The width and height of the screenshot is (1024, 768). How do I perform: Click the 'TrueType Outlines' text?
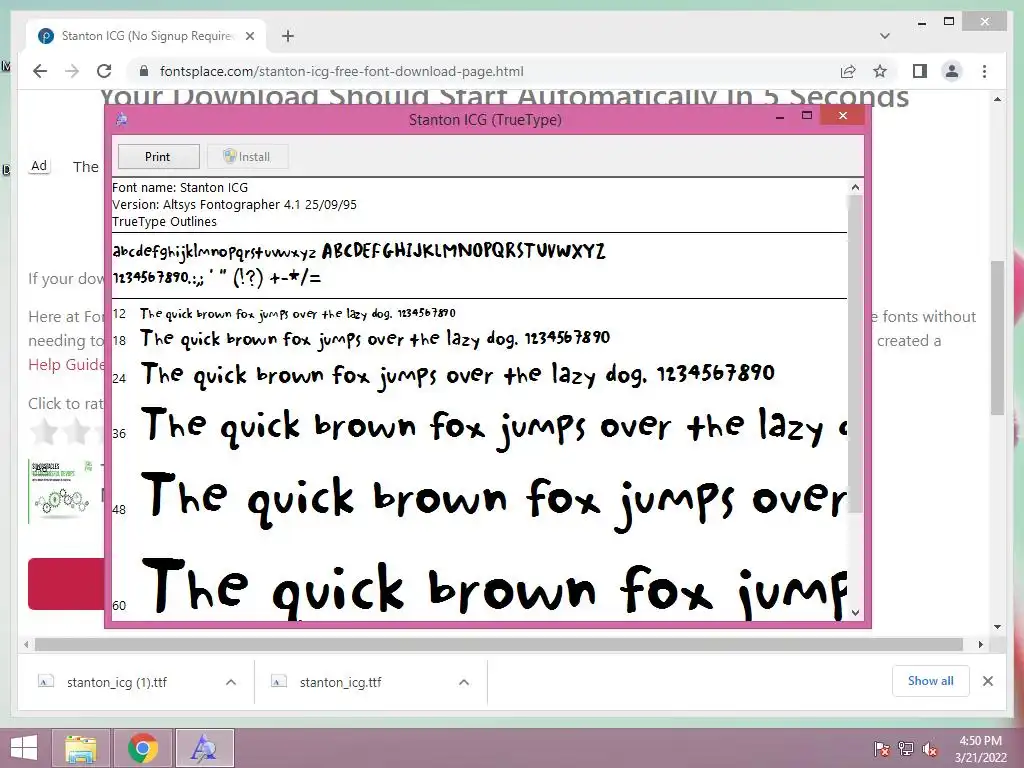165,221
